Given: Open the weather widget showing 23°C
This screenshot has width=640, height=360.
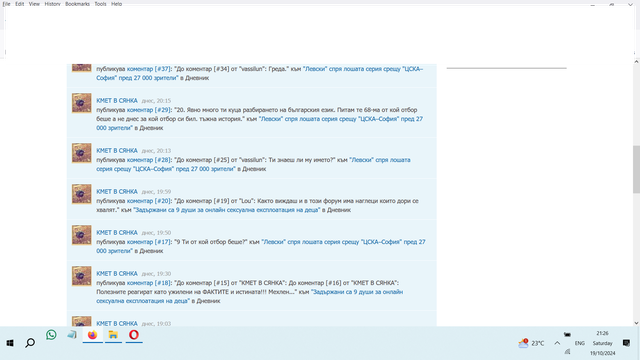Looking at the screenshot, I should [531, 343].
